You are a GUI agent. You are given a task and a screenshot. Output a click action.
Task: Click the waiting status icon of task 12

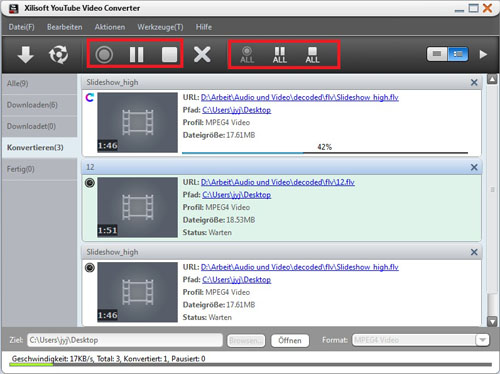[90, 183]
